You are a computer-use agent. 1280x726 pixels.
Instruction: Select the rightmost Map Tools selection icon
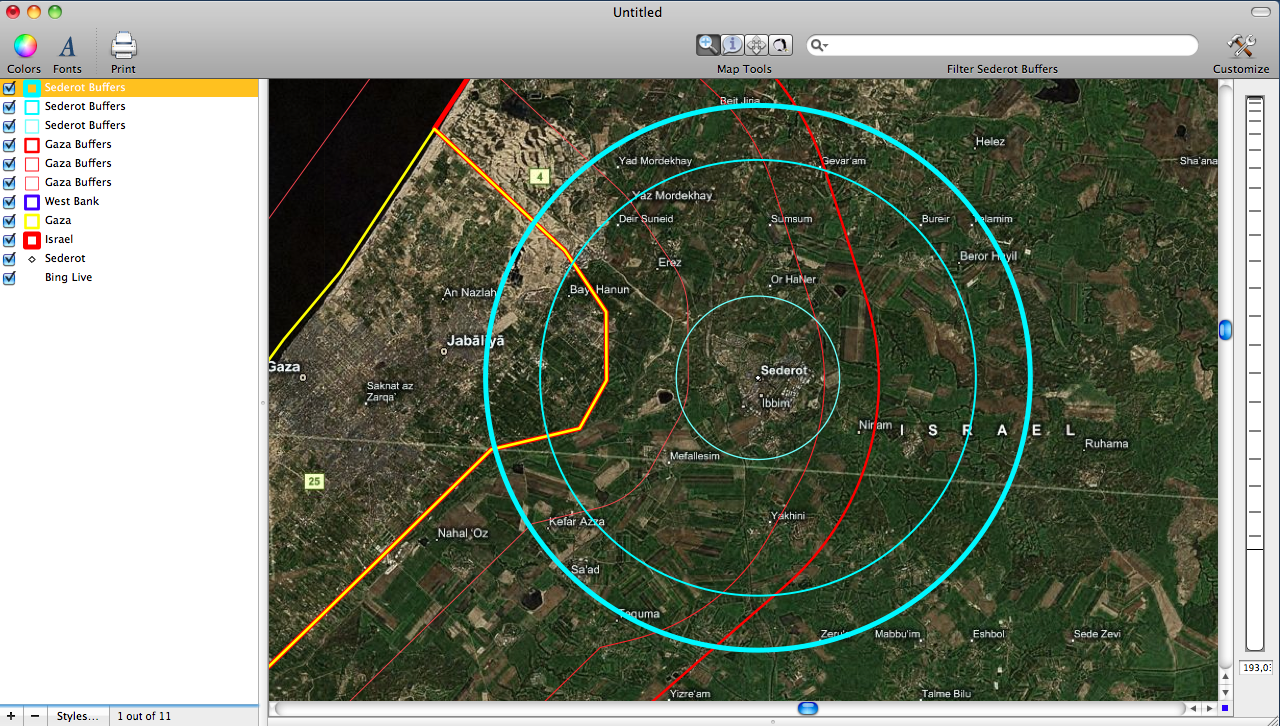tap(781, 45)
